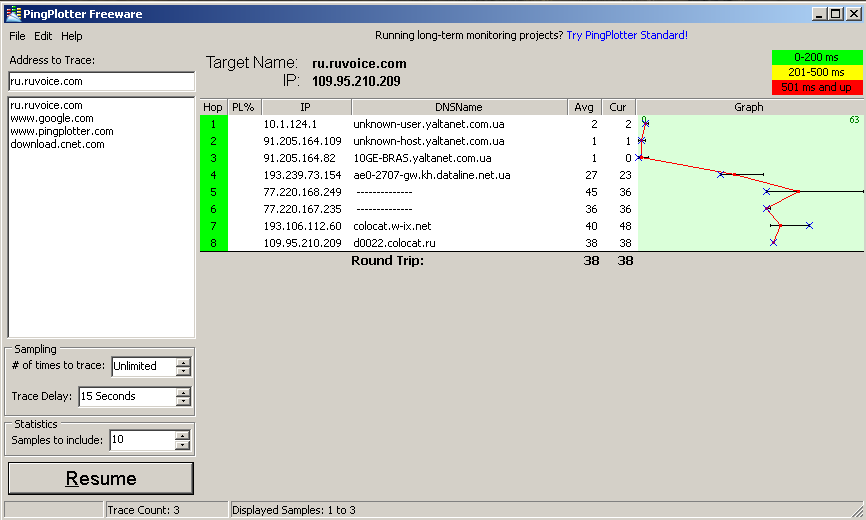Select the green hop 8 cell
Viewport: 866px width, 520px height.
(x=214, y=243)
